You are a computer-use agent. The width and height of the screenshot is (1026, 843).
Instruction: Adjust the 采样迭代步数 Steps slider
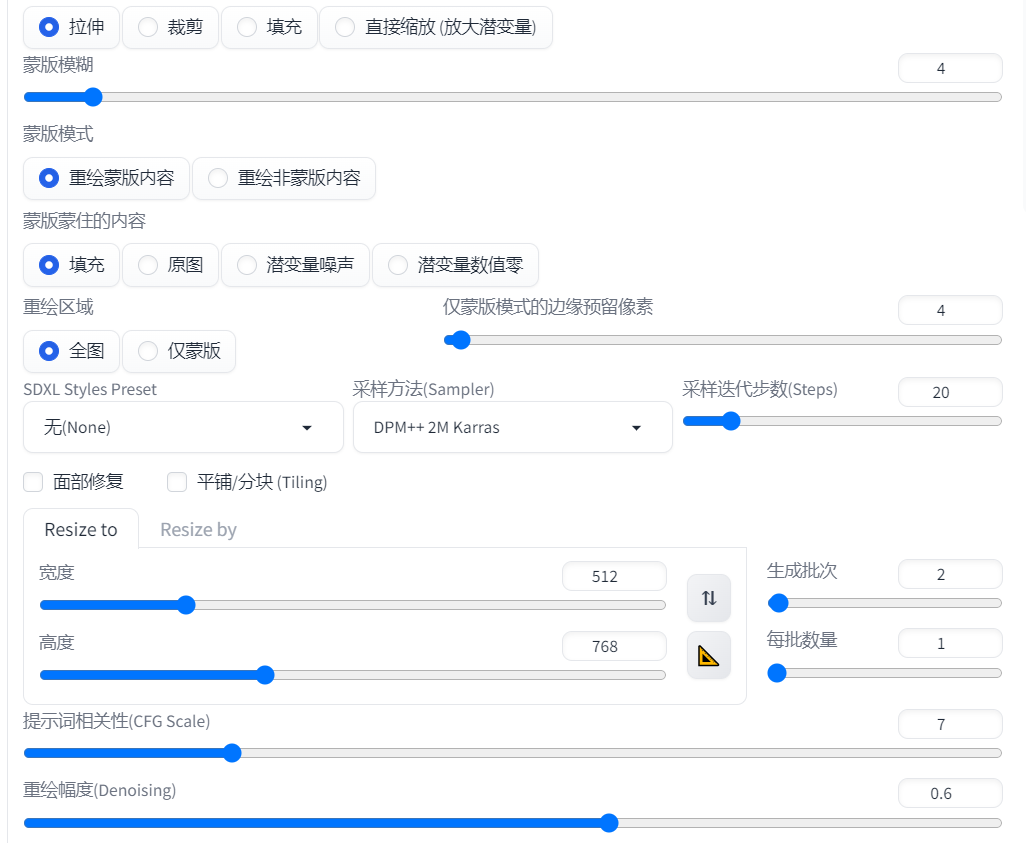coord(843,421)
